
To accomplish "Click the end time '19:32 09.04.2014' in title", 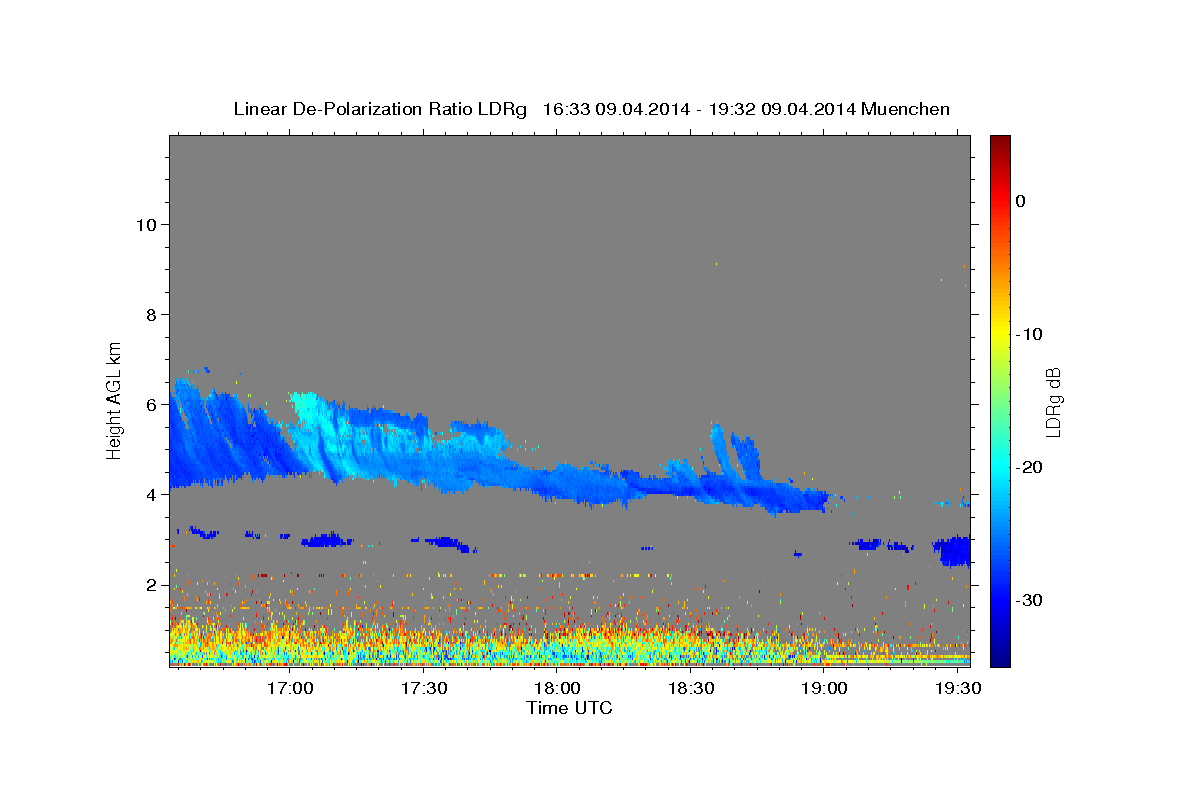I will [781, 109].
